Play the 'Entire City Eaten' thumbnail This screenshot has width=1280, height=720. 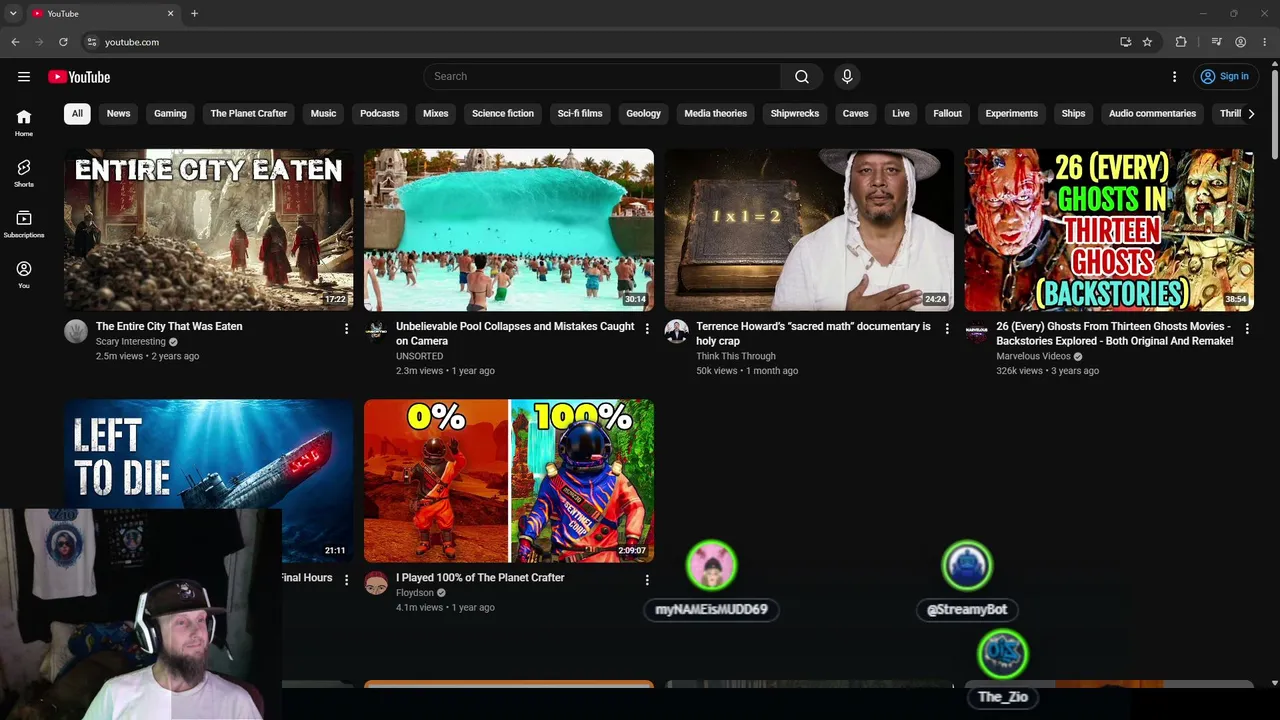209,230
